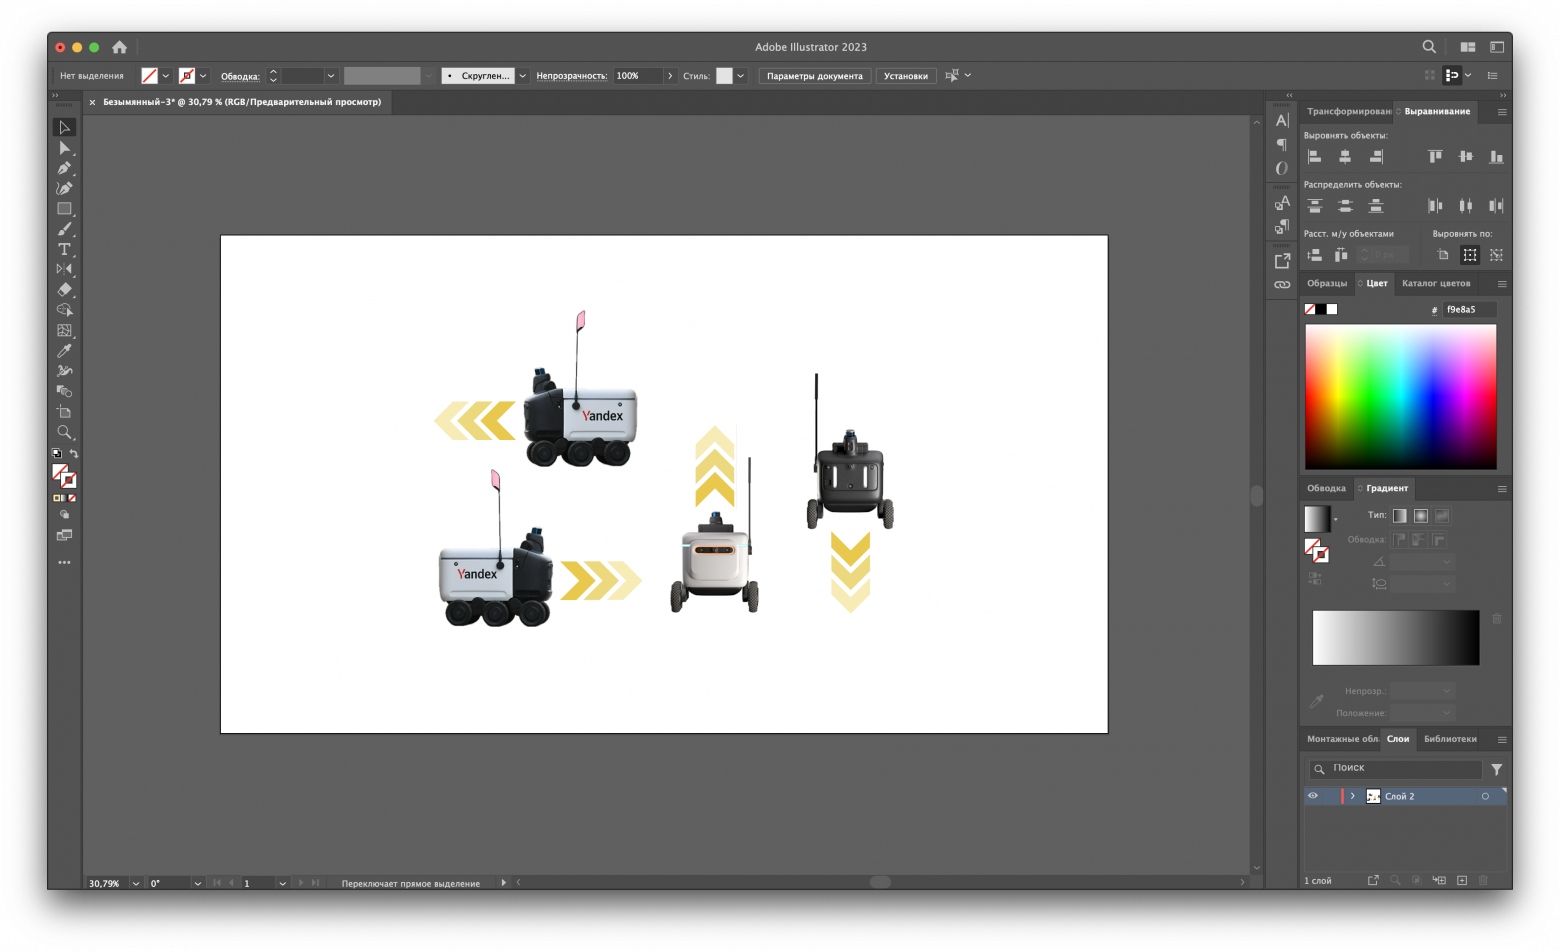Open the Библиотеки tab
The width and height of the screenshot is (1560, 952).
(1449, 739)
